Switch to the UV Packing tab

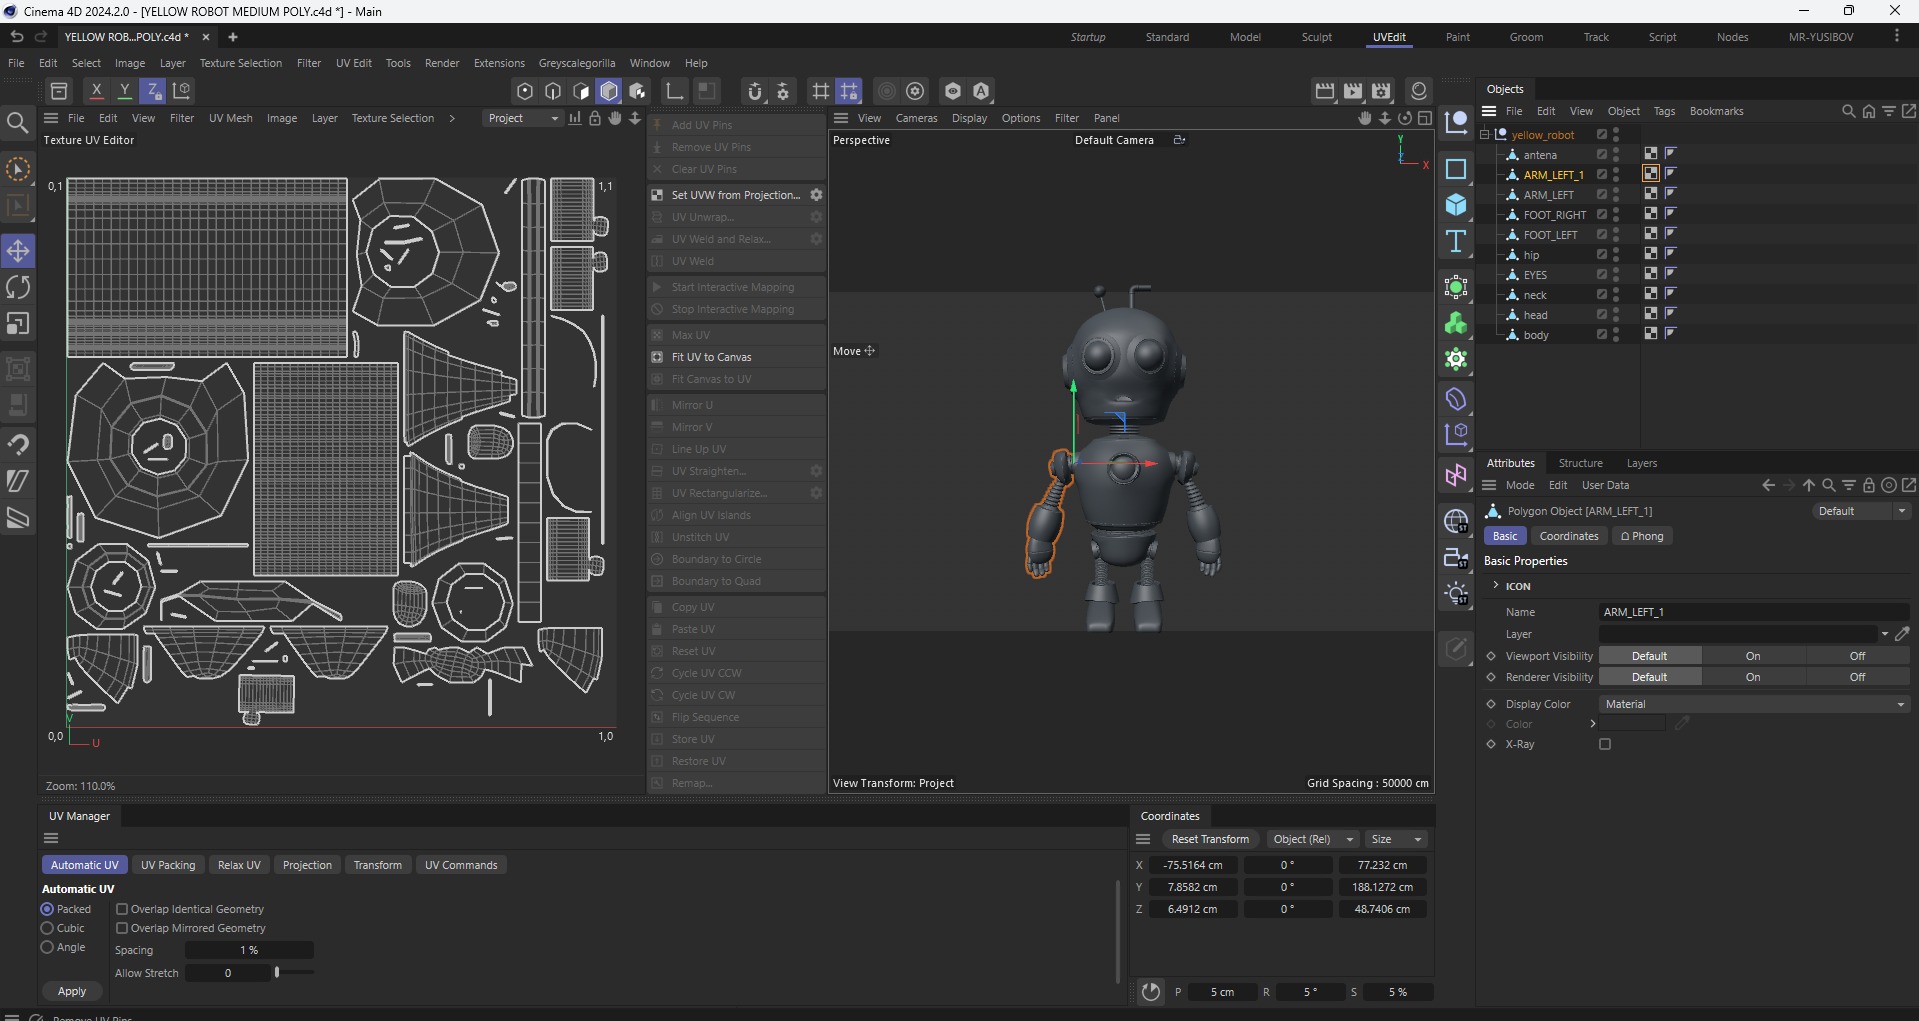pos(168,865)
